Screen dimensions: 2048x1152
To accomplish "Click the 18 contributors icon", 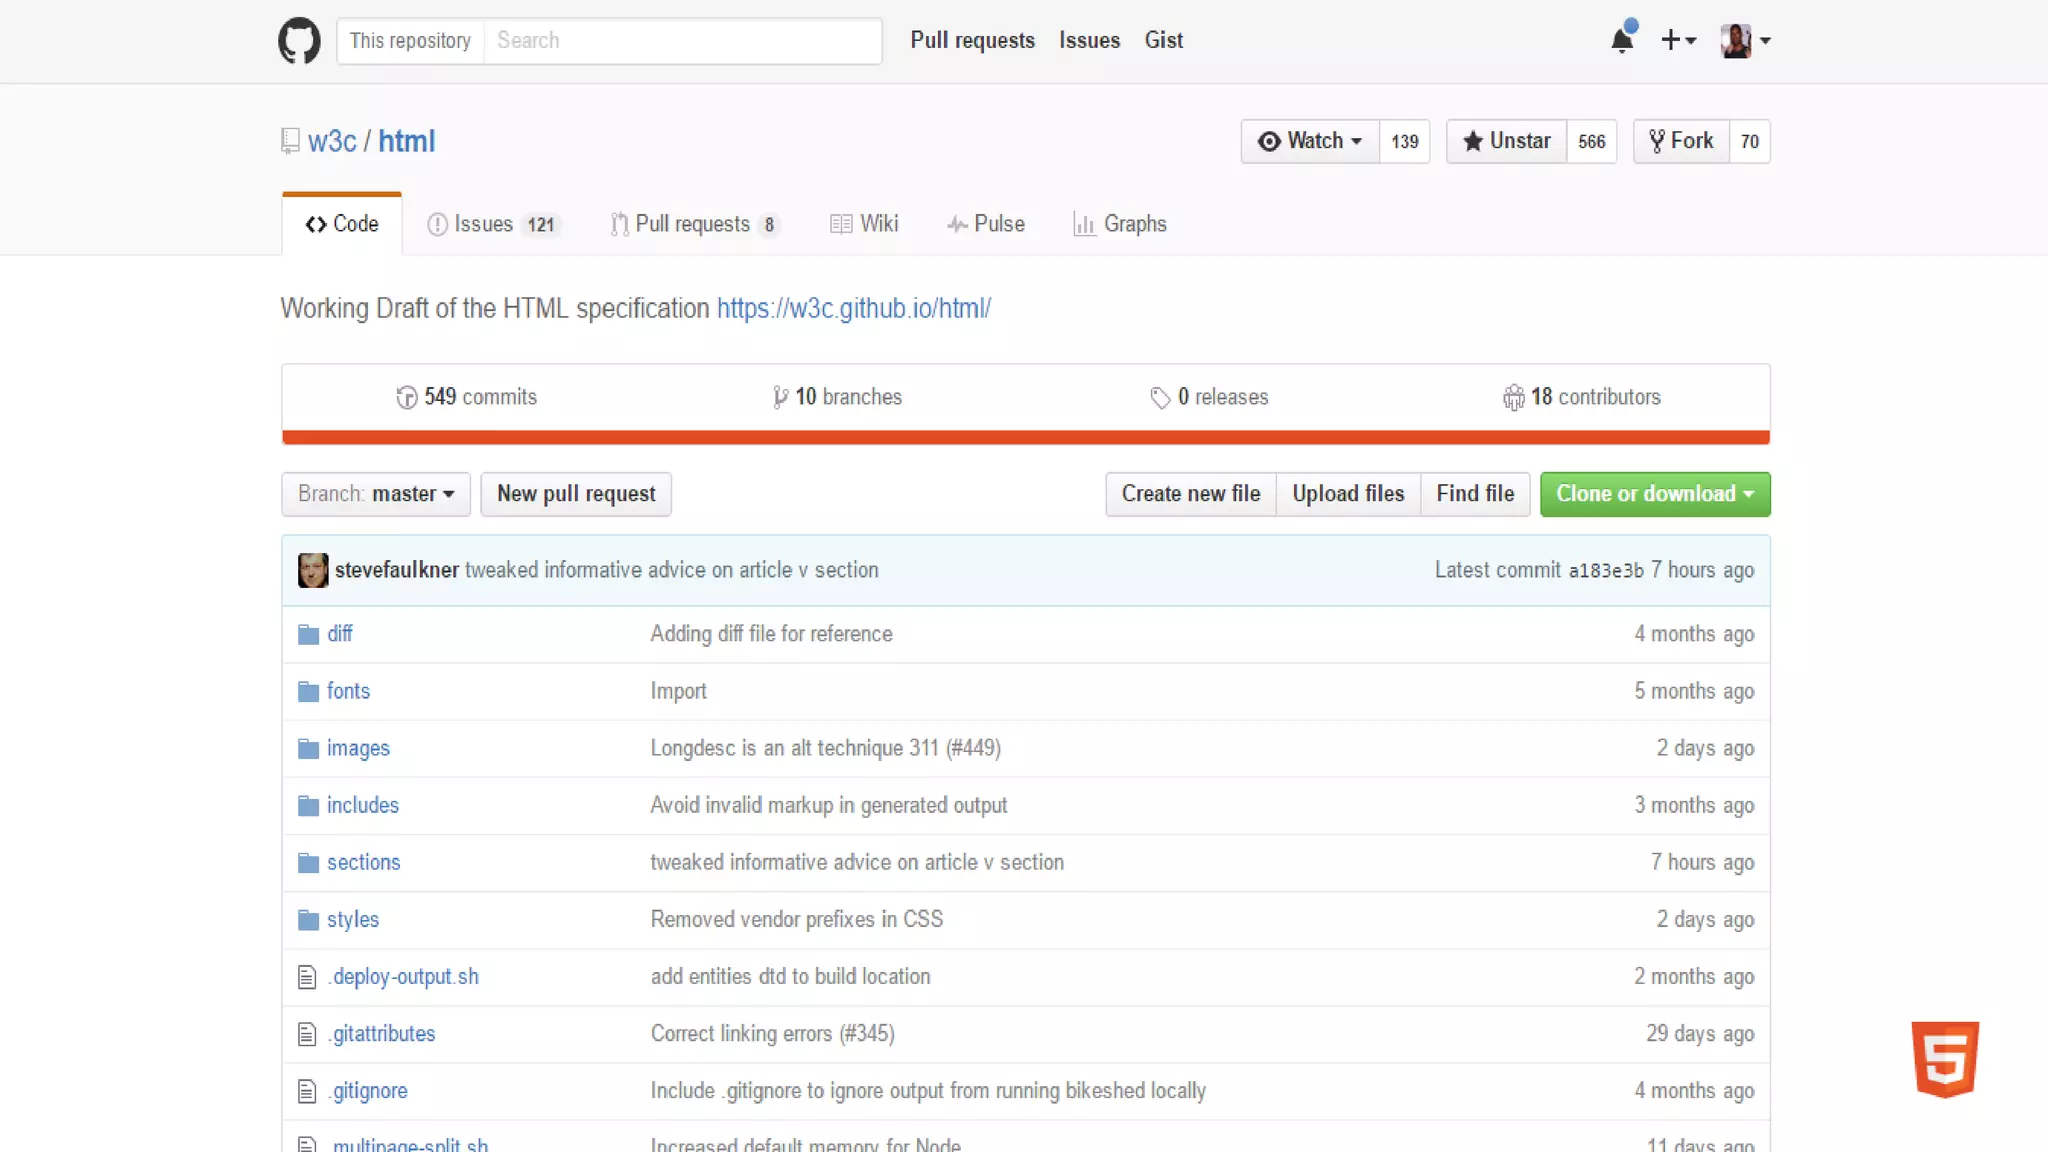I will (1513, 398).
